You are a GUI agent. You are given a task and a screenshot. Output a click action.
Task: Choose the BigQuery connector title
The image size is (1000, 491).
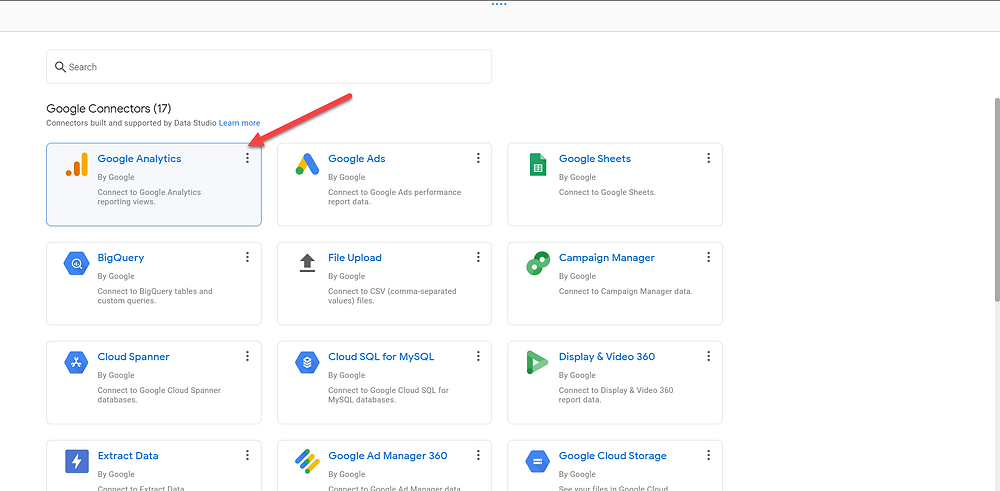[121, 258]
